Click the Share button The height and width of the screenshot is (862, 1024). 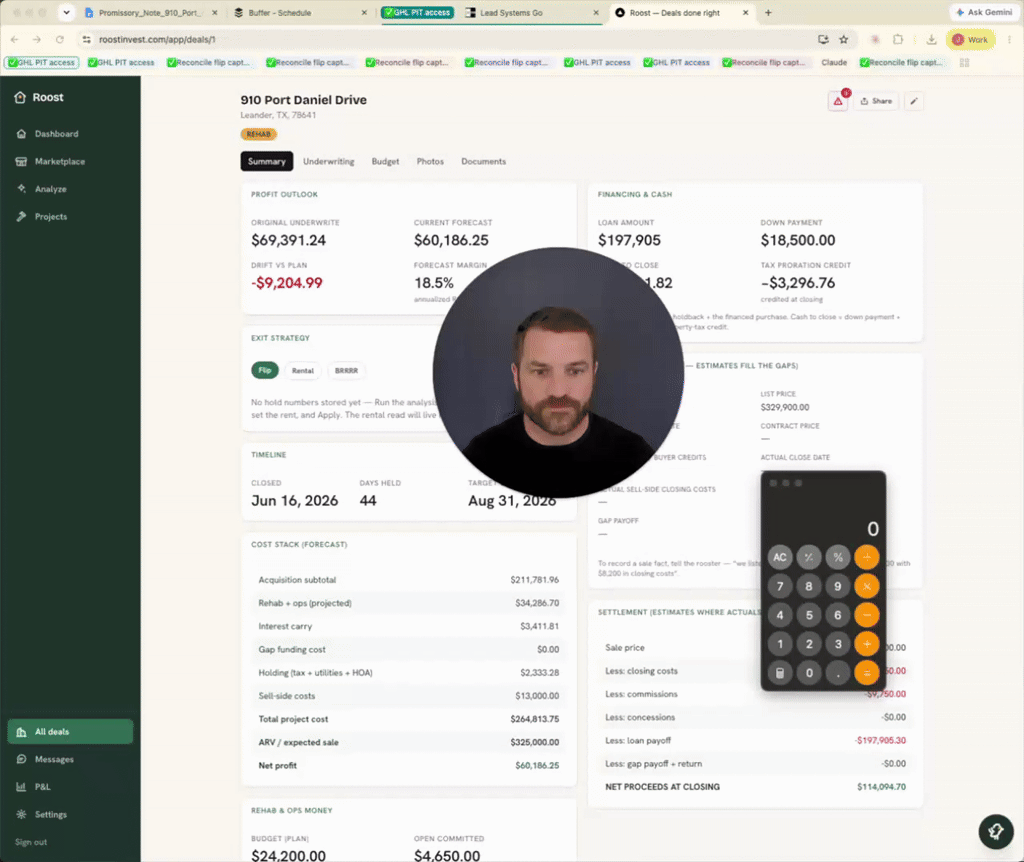[x=876, y=101]
